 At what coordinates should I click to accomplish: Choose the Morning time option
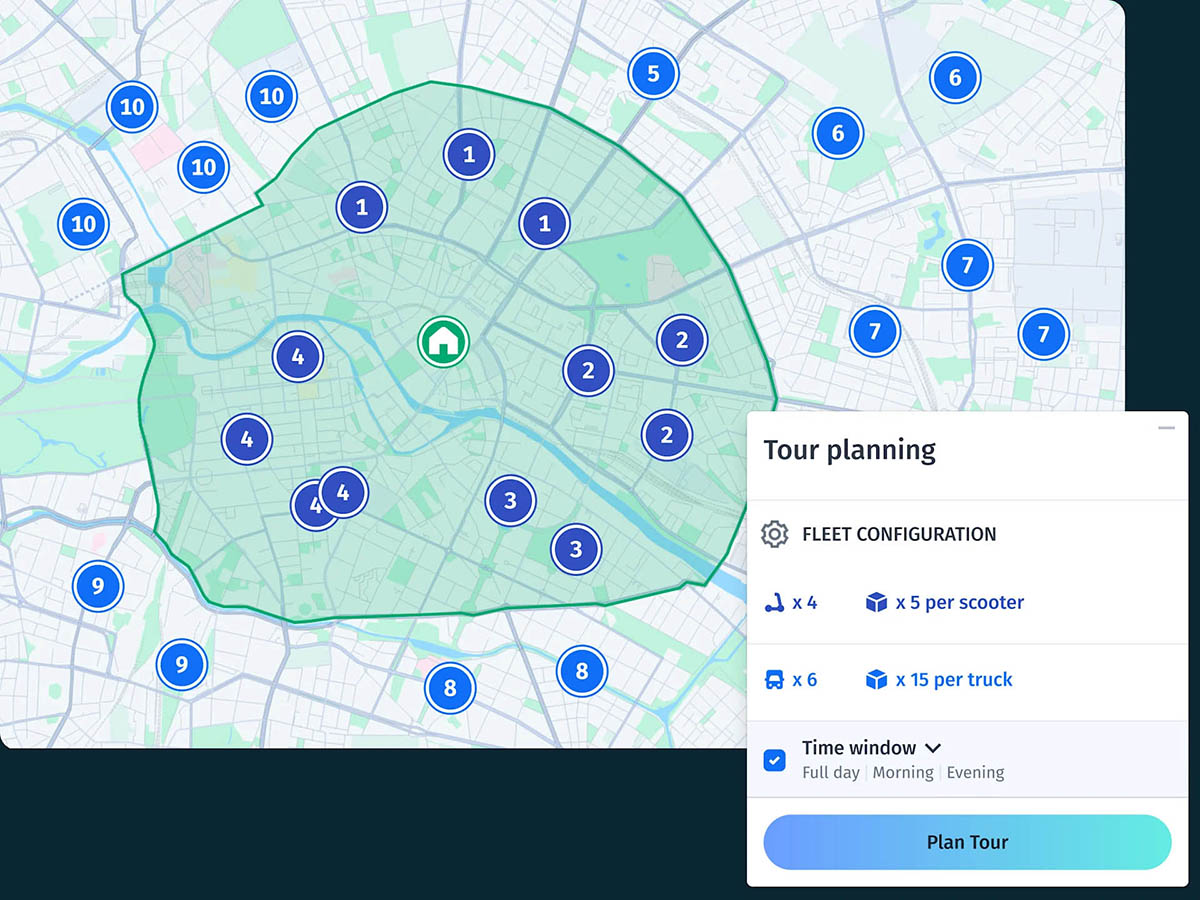[x=903, y=773]
